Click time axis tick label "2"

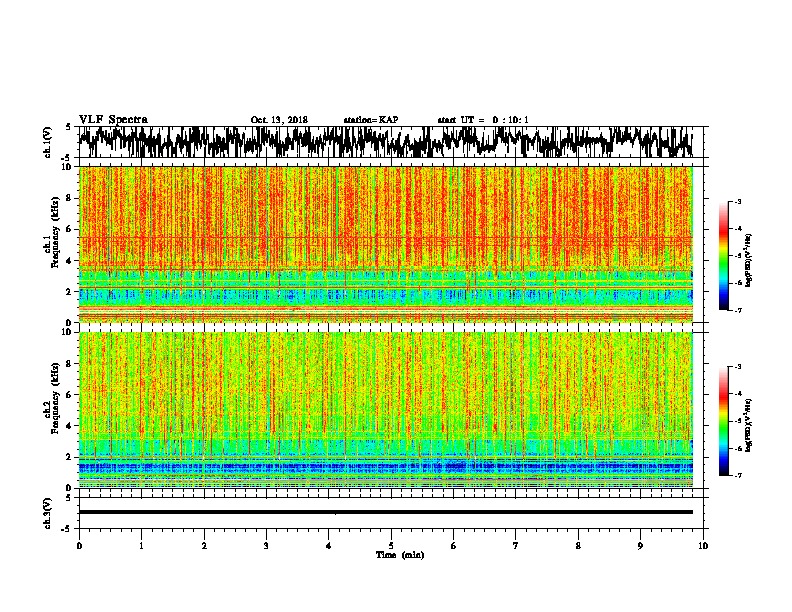(204, 545)
